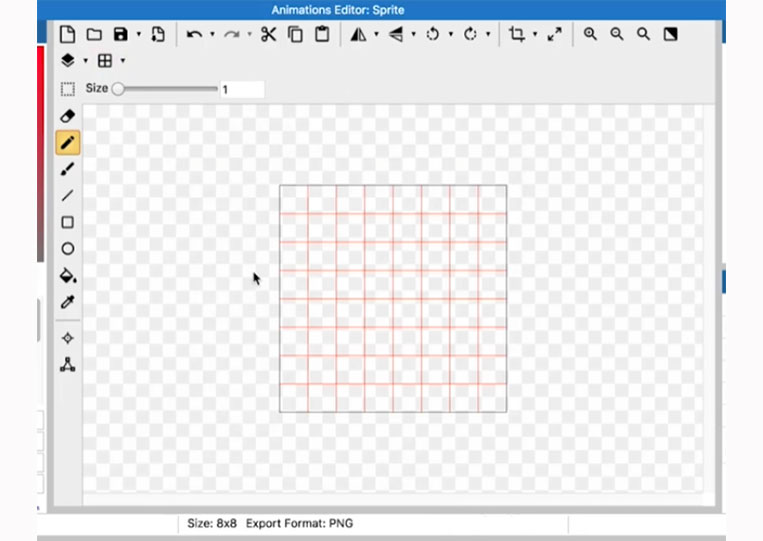Click the red gradient color bar
Image resolution: width=763 pixels, height=541 pixels.
click(x=40, y=155)
